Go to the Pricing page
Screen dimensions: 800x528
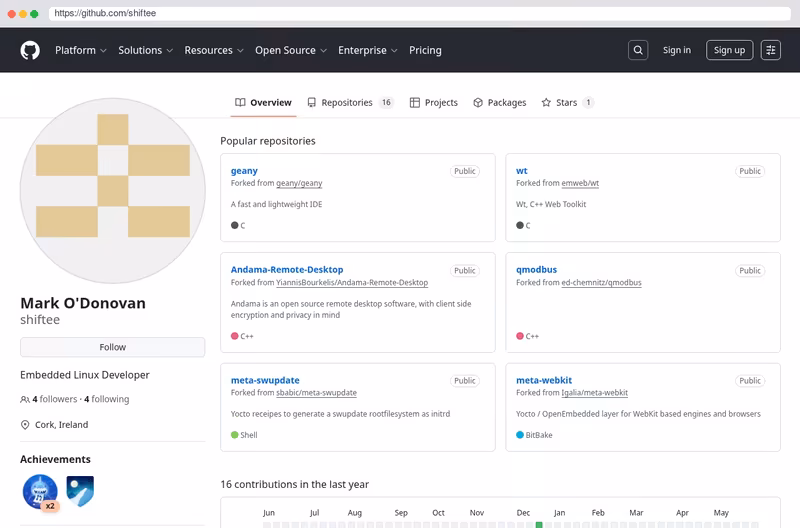coord(425,50)
